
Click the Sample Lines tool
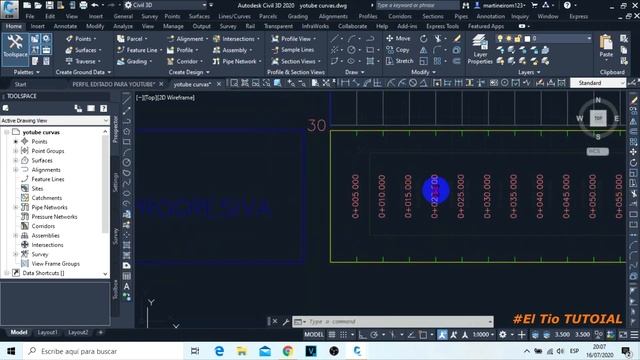(293, 50)
